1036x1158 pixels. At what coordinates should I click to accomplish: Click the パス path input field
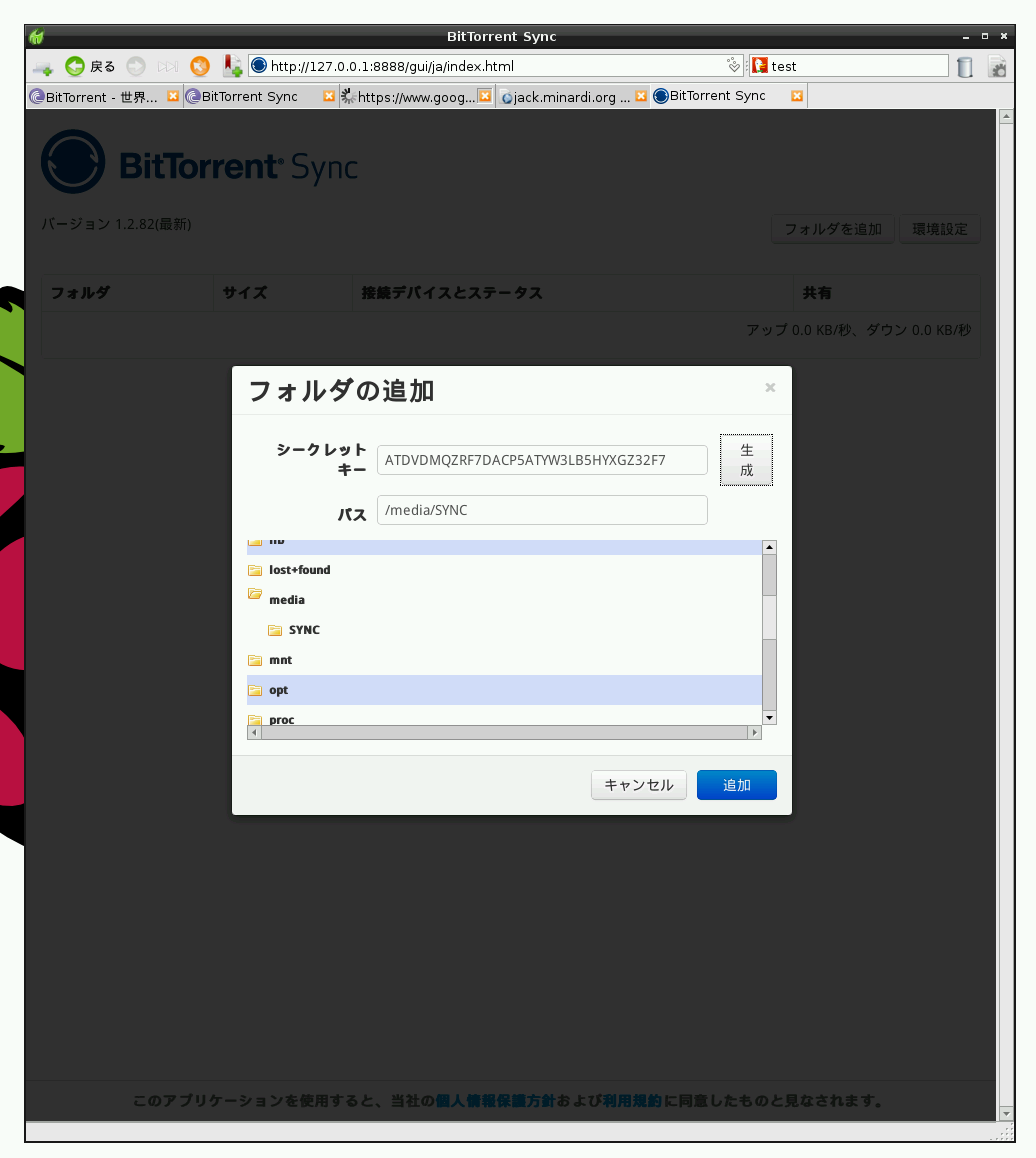pyautogui.click(x=542, y=510)
